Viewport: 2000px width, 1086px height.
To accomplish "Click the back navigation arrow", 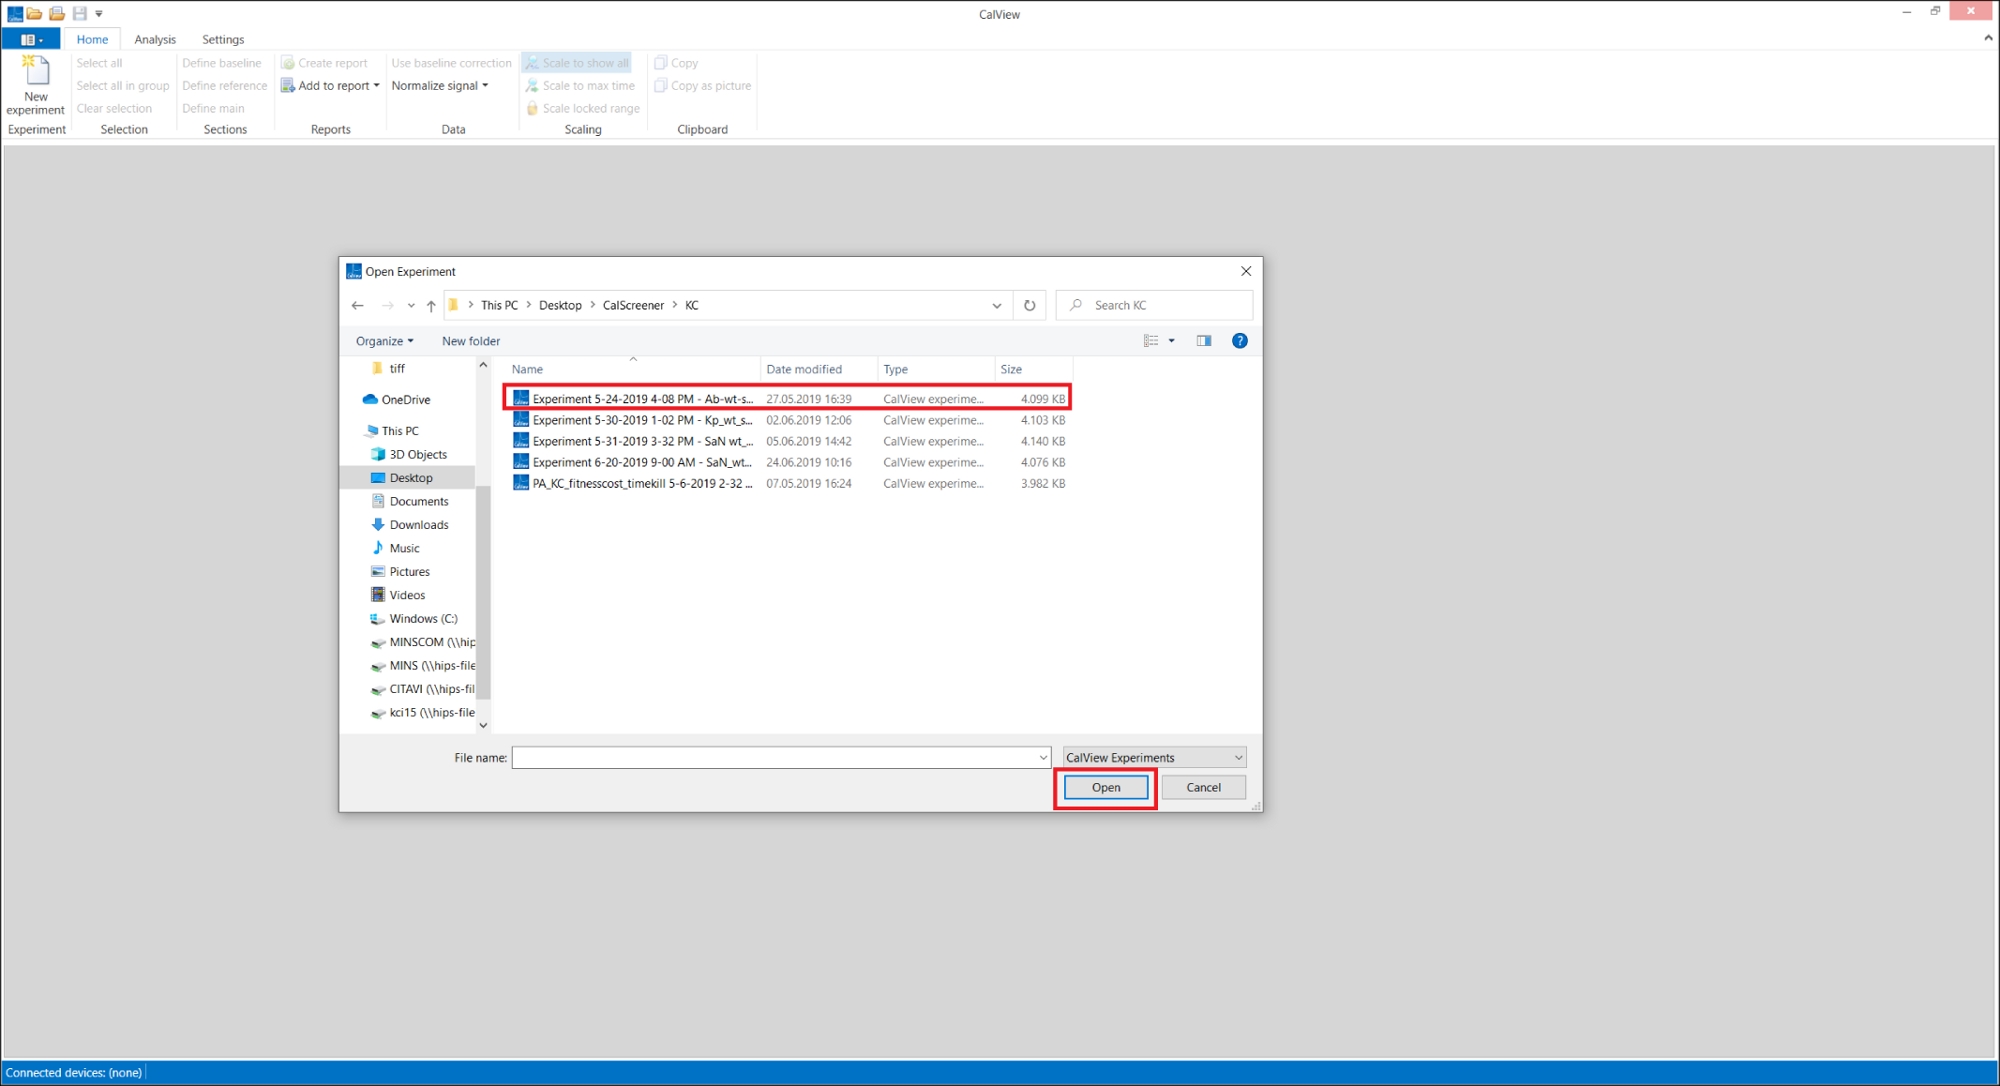I will pyautogui.click(x=357, y=305).
